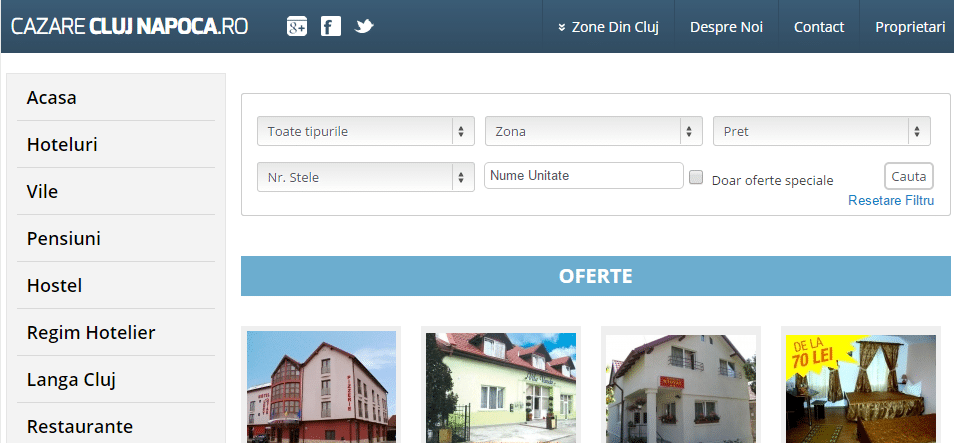Click the Facebook icon in header
Screen dimensions: 954x443
coord(330,27)
